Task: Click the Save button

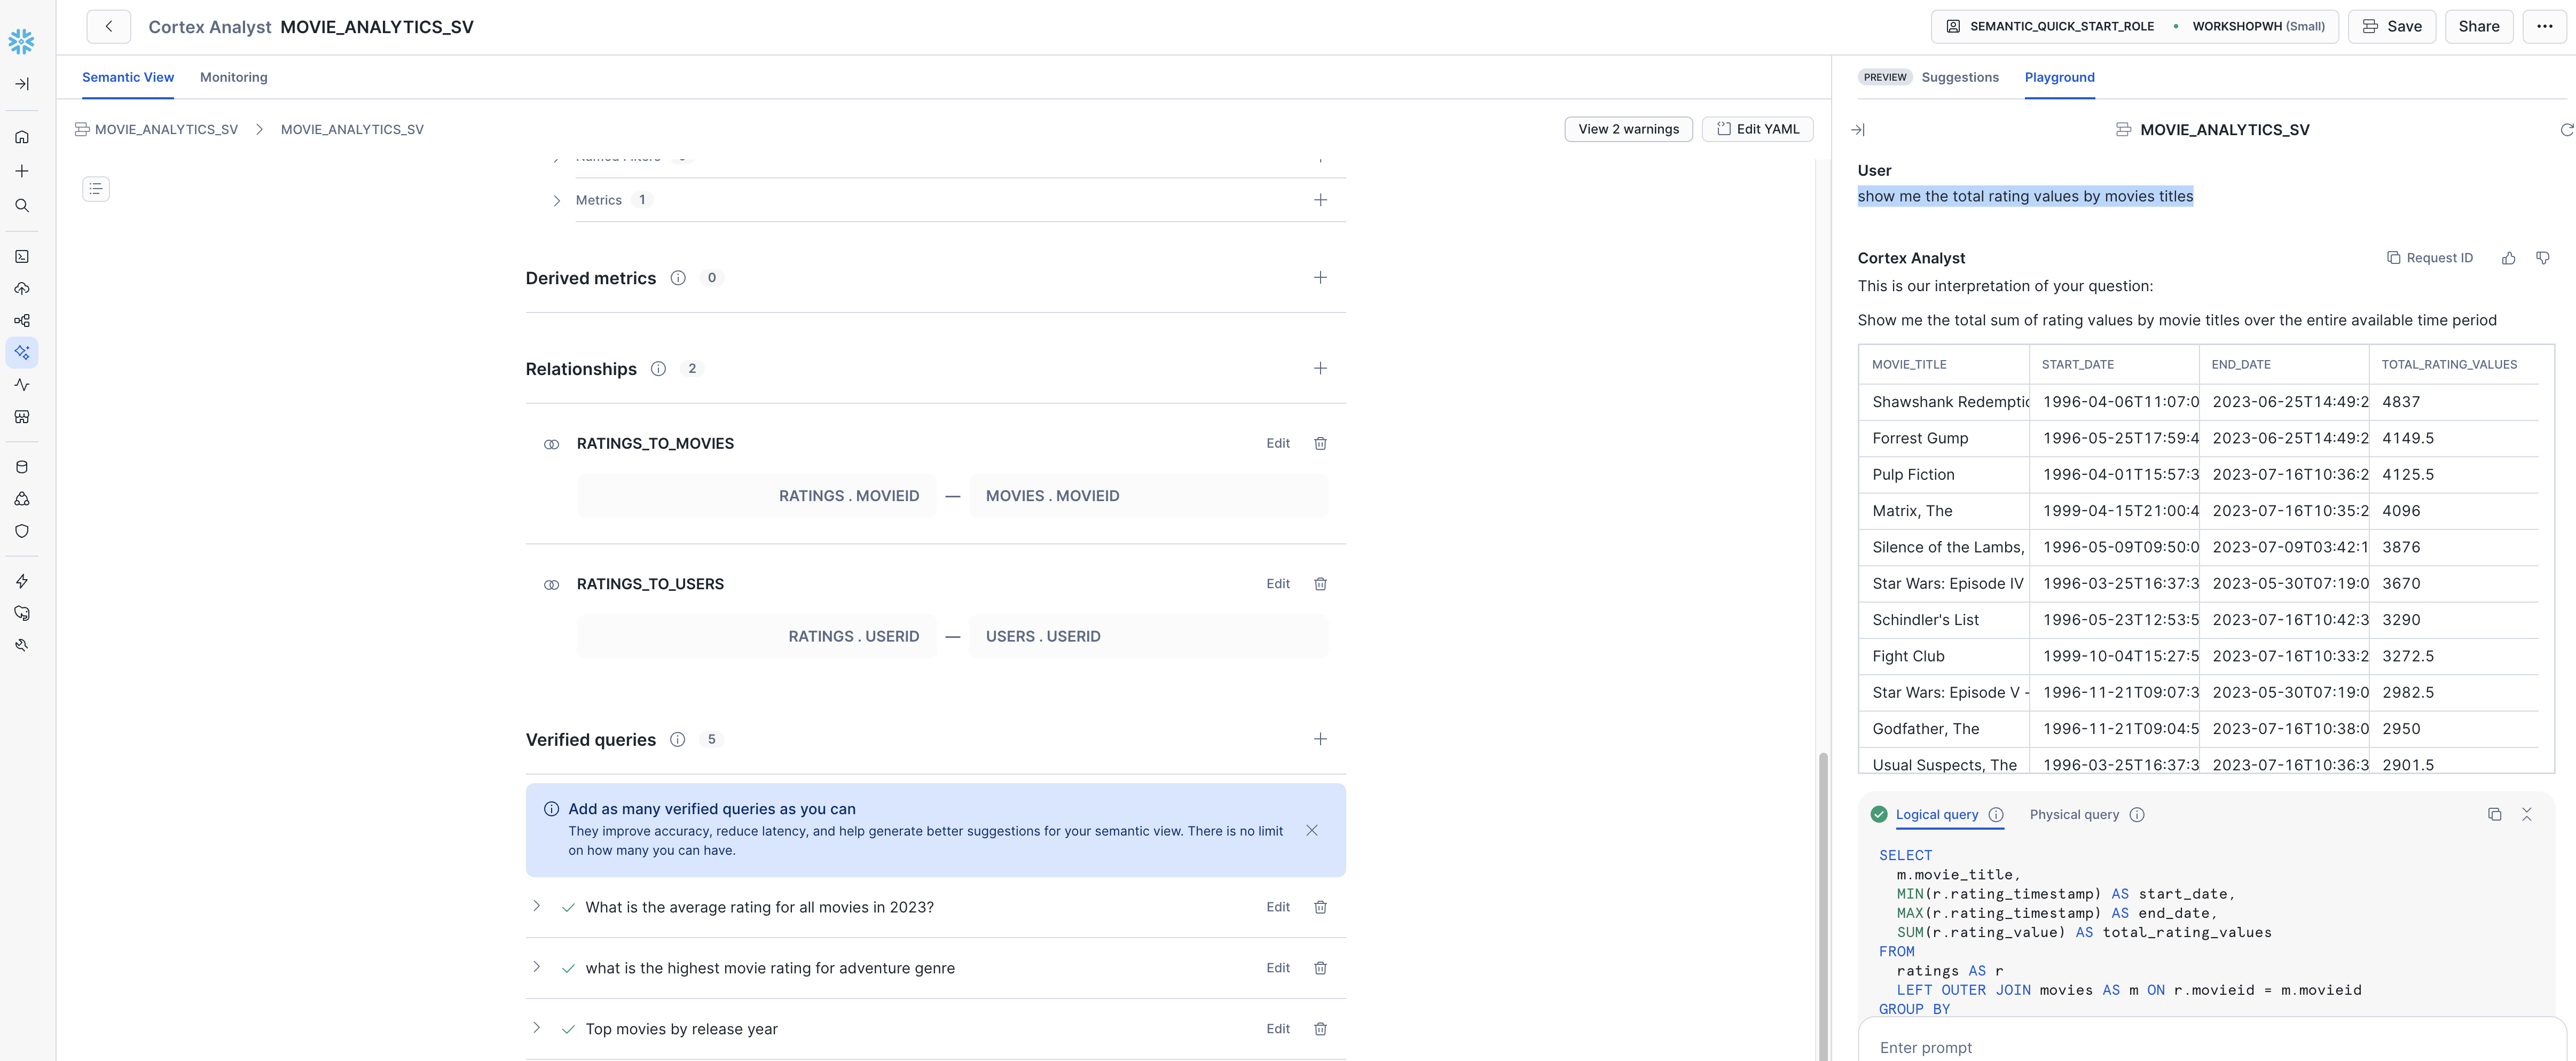Action: [2392, 26]
